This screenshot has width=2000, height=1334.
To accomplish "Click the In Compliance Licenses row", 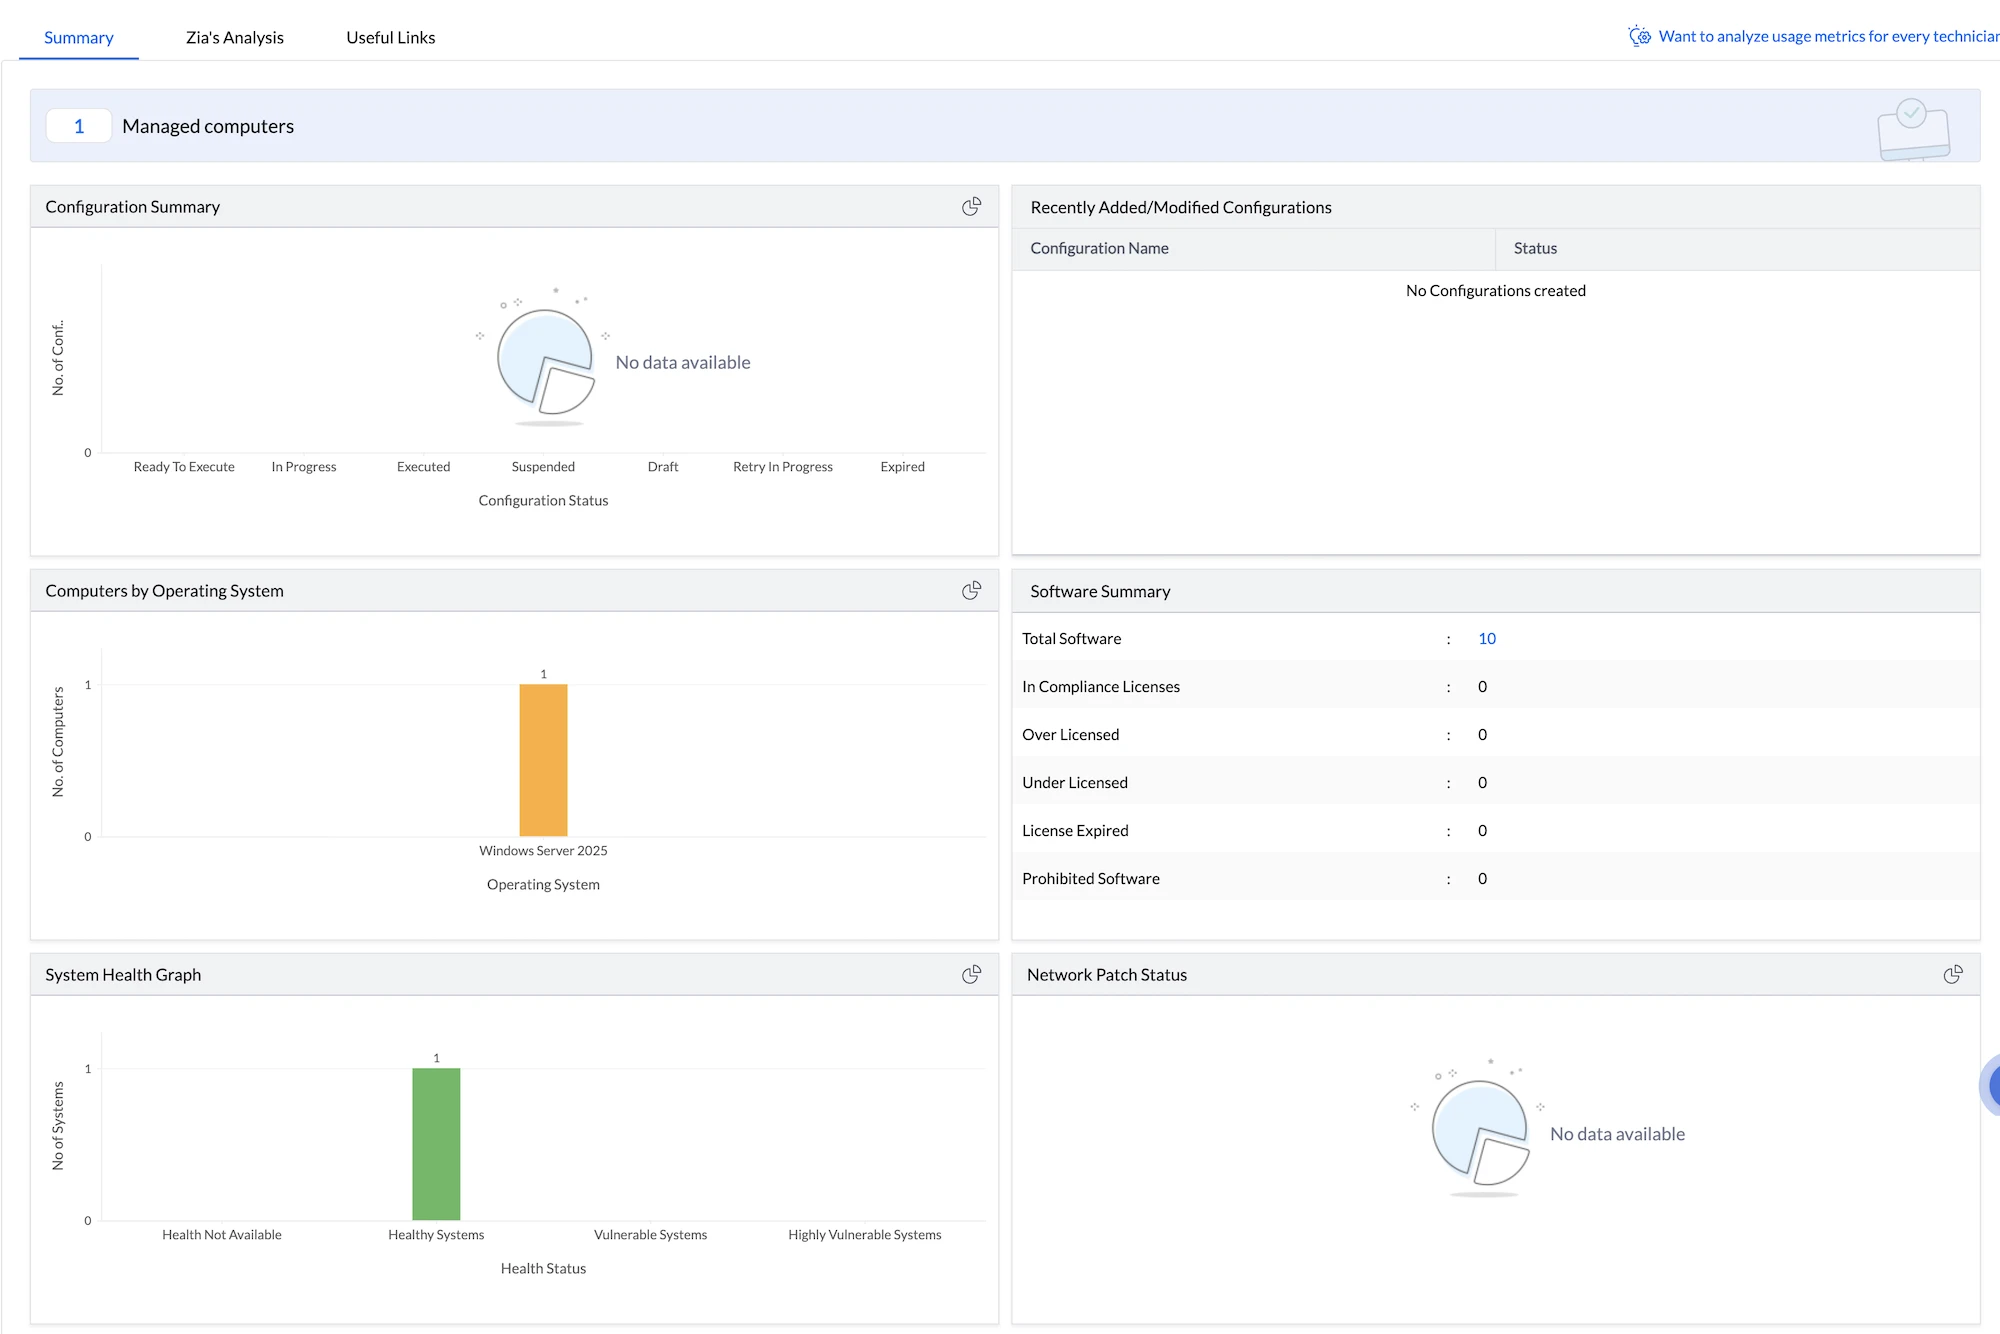I will pos(1496,686).
